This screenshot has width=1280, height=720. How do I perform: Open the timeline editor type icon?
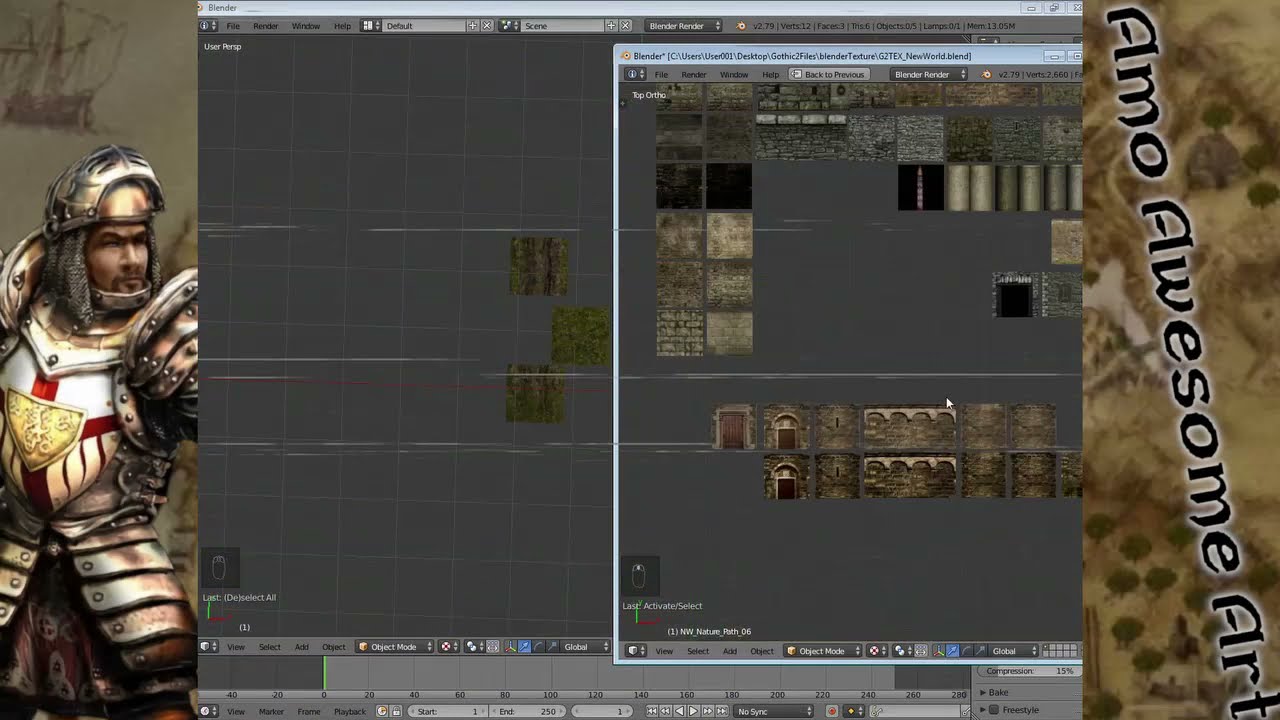click(207, 712)
